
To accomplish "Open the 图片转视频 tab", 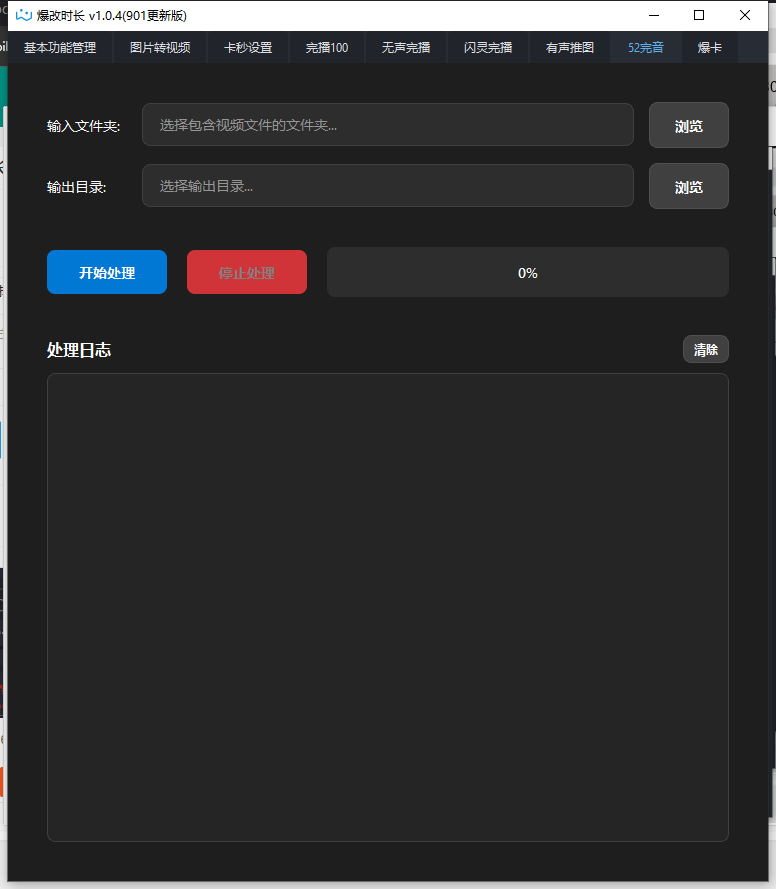I will click(x=160, y=47).
